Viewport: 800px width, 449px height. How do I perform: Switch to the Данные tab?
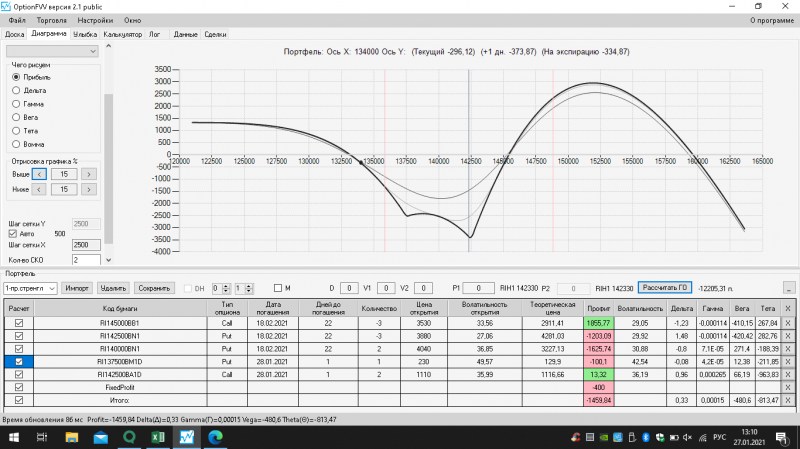click(x=185, y=34)
